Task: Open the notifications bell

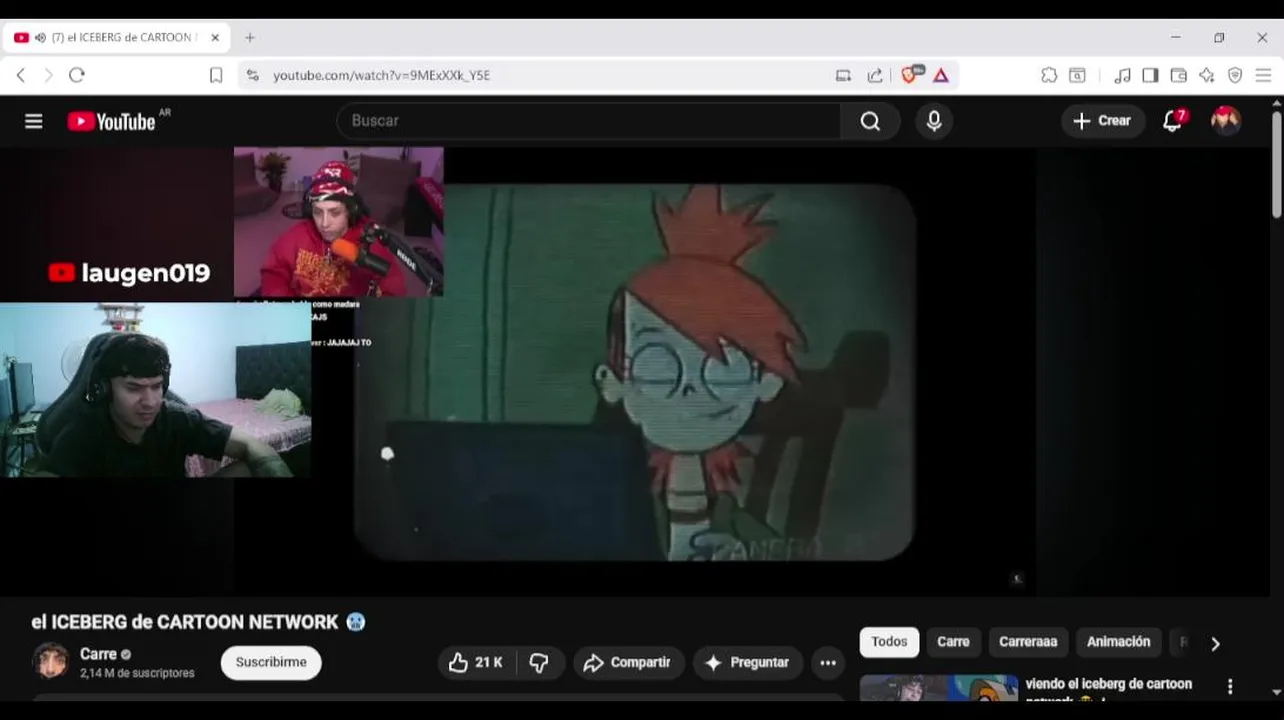Action: point(1173,121)
